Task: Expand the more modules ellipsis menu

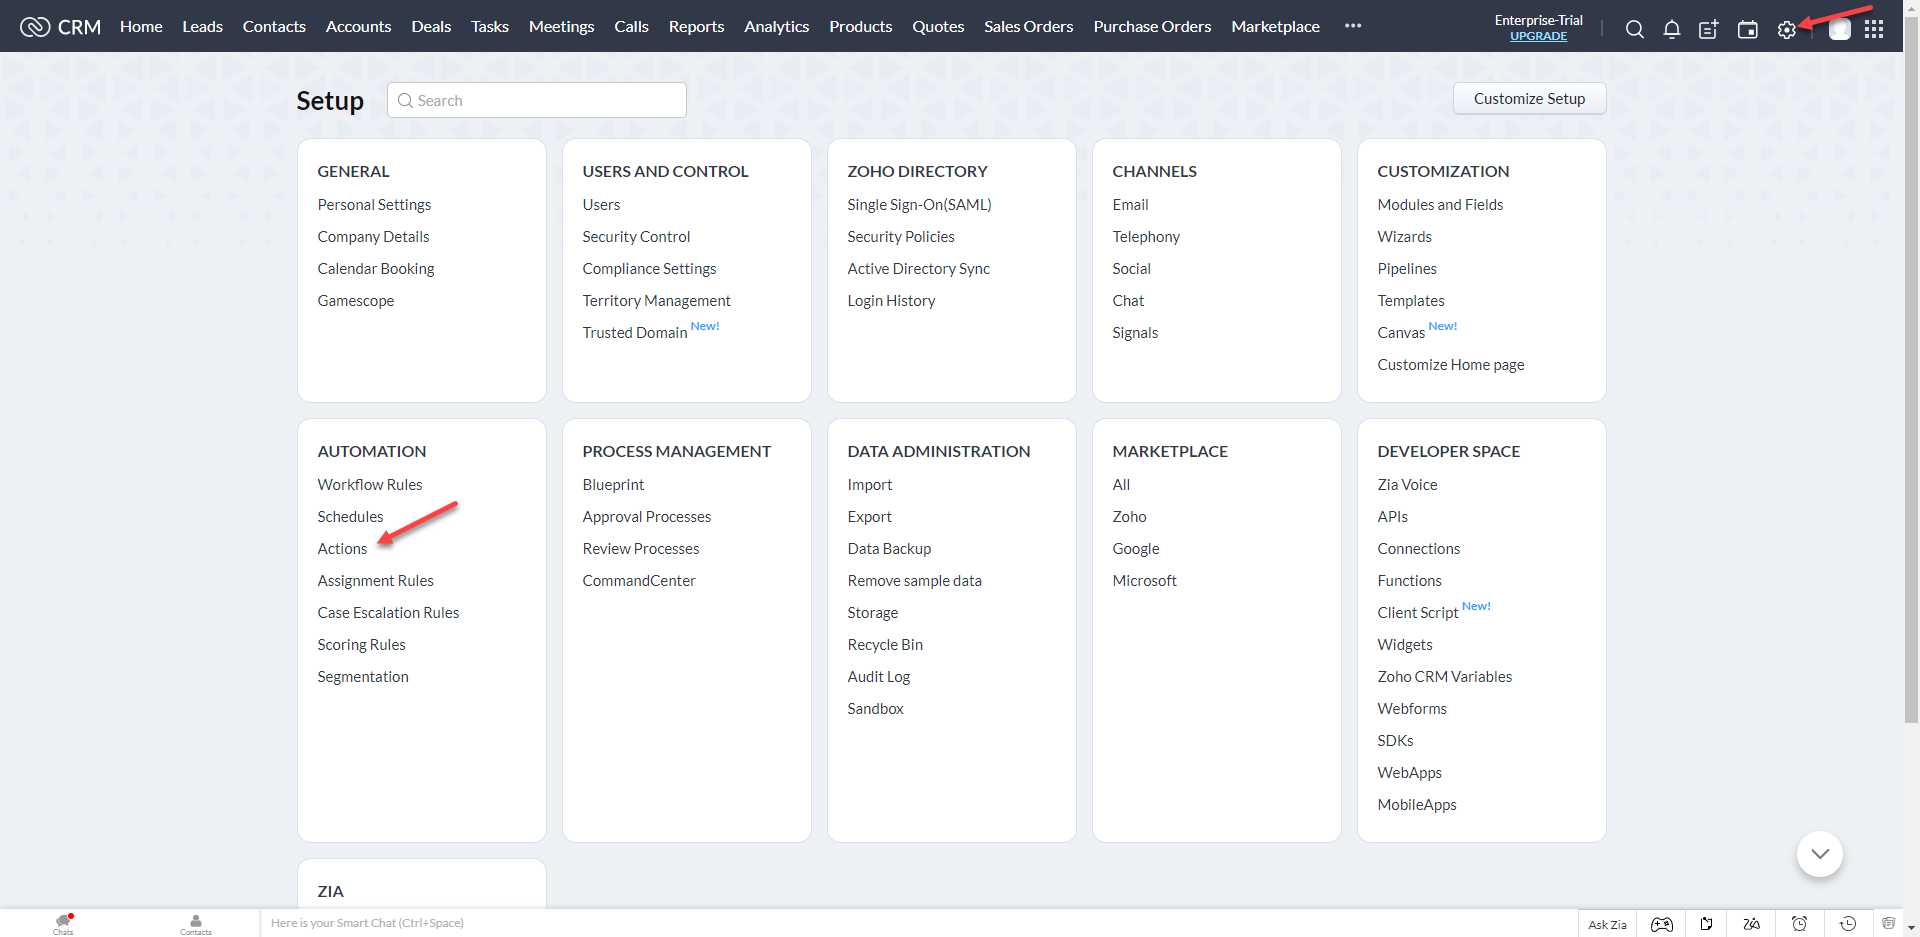Action: tap(1353, 26)
